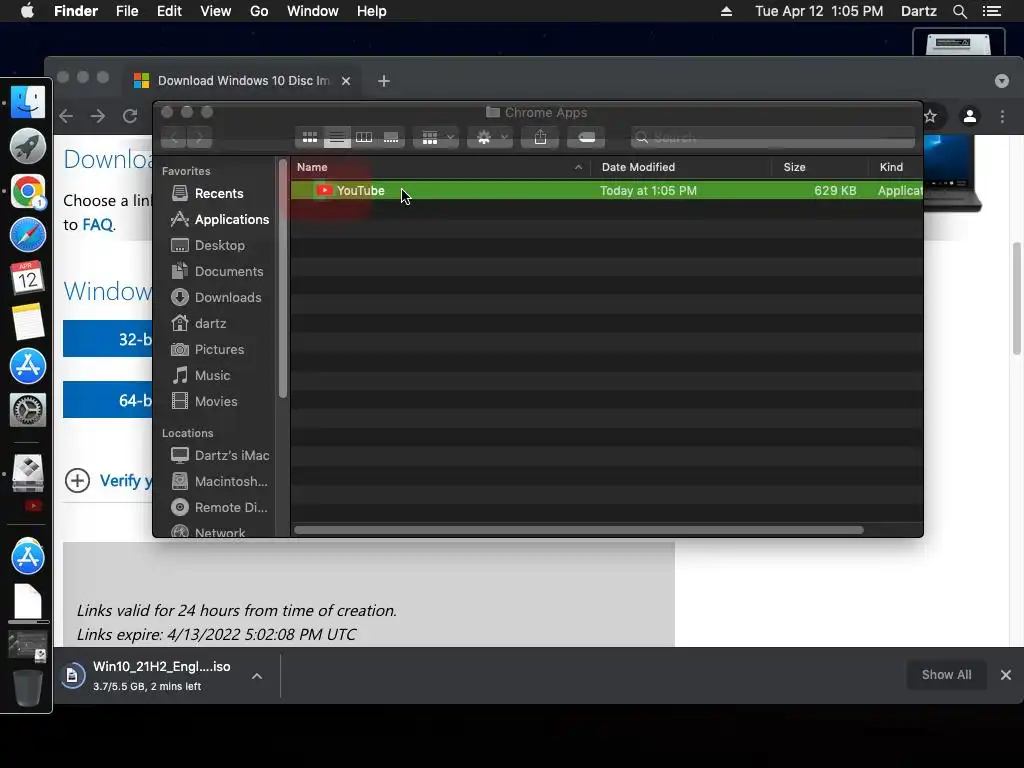Screen dimensions: 1024x768
Task: Open the File menu
Action: (127, 11)
